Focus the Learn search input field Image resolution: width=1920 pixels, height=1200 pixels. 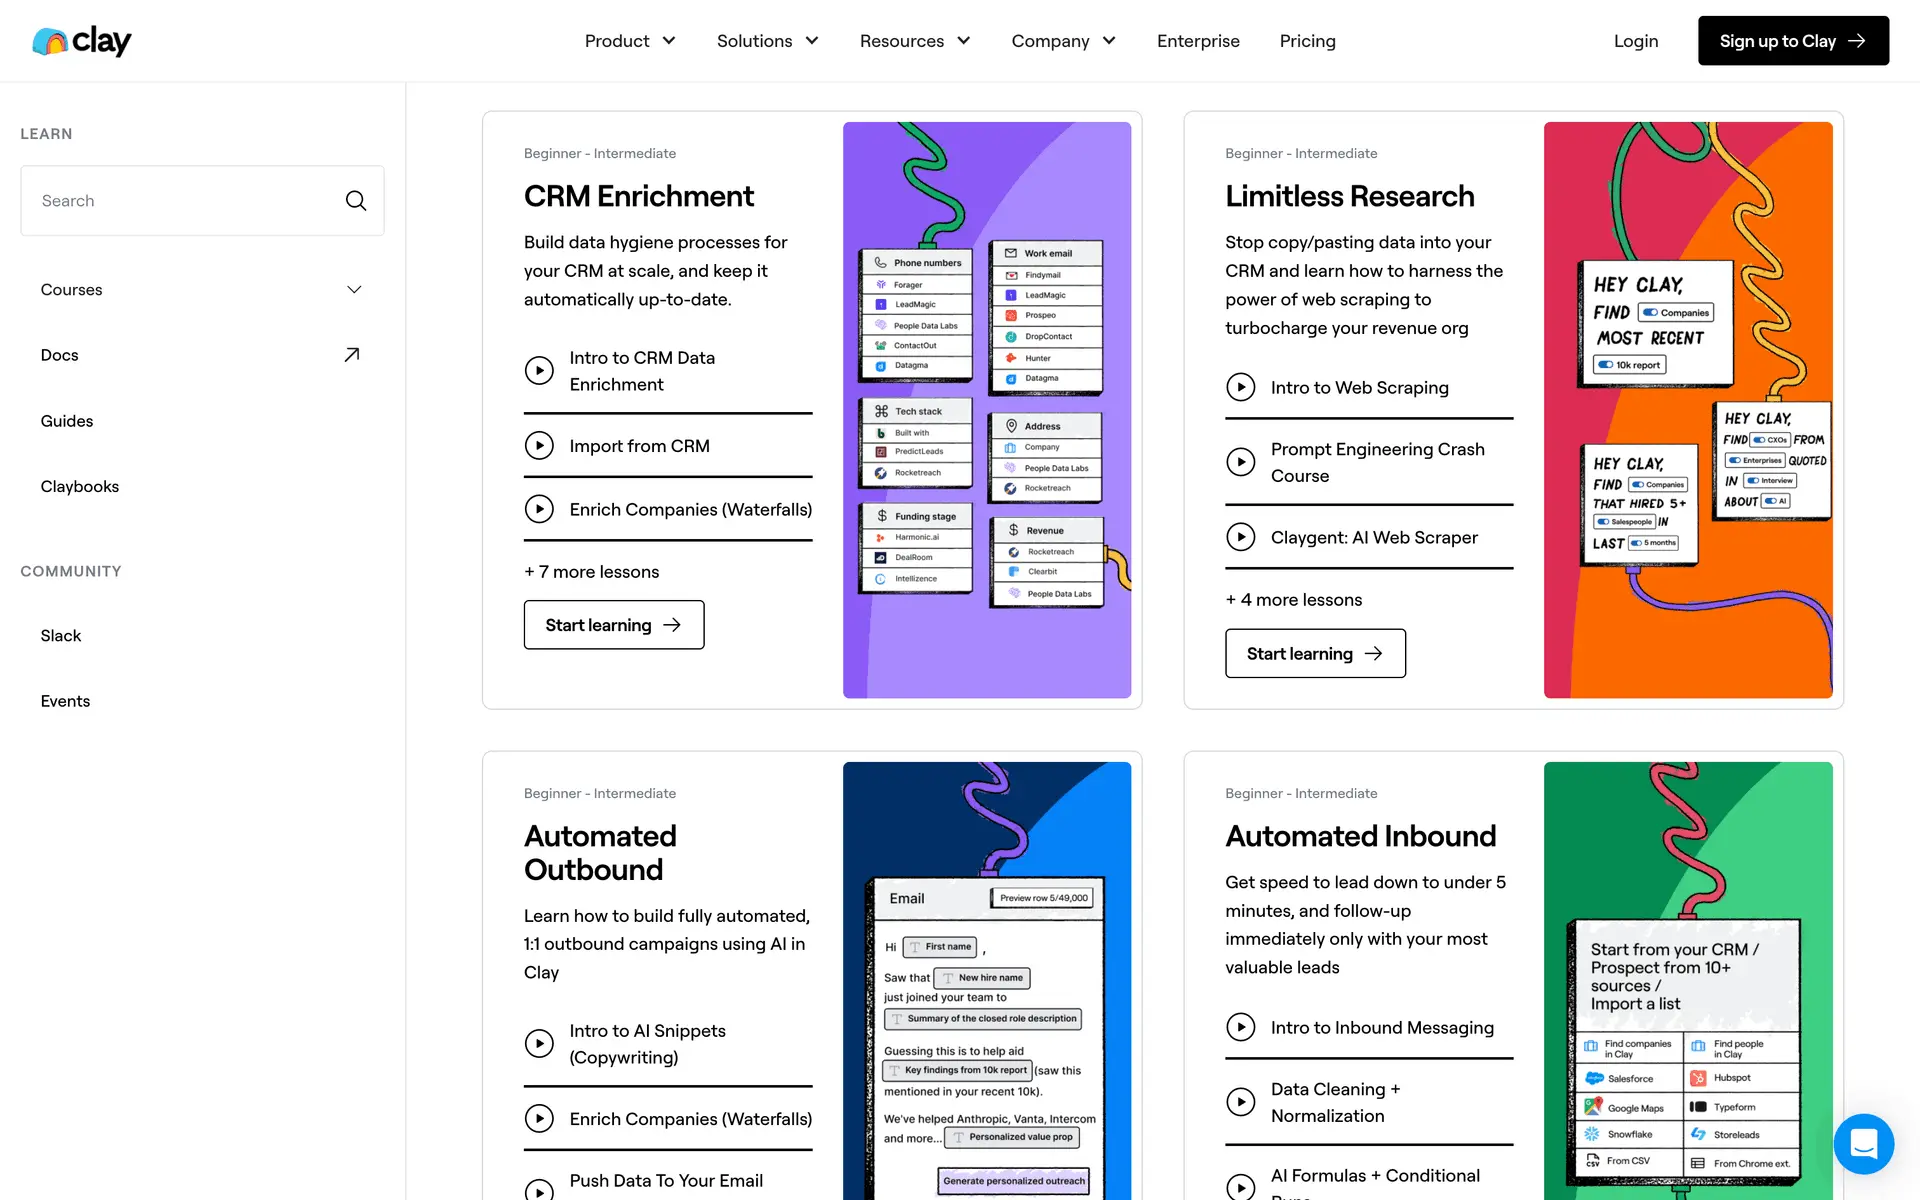[x=185, y=201]
